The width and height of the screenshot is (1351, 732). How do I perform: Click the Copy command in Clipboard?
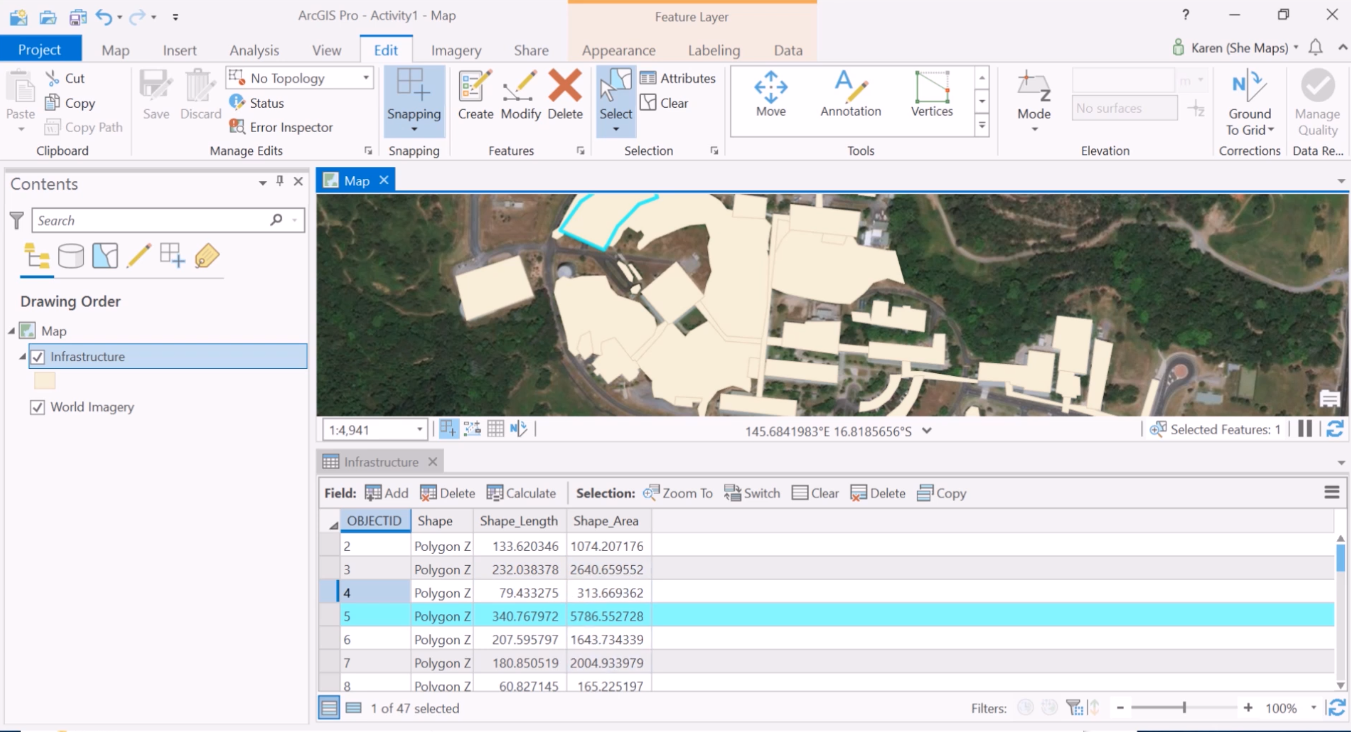pyautogui.click(x=70, y=103)
